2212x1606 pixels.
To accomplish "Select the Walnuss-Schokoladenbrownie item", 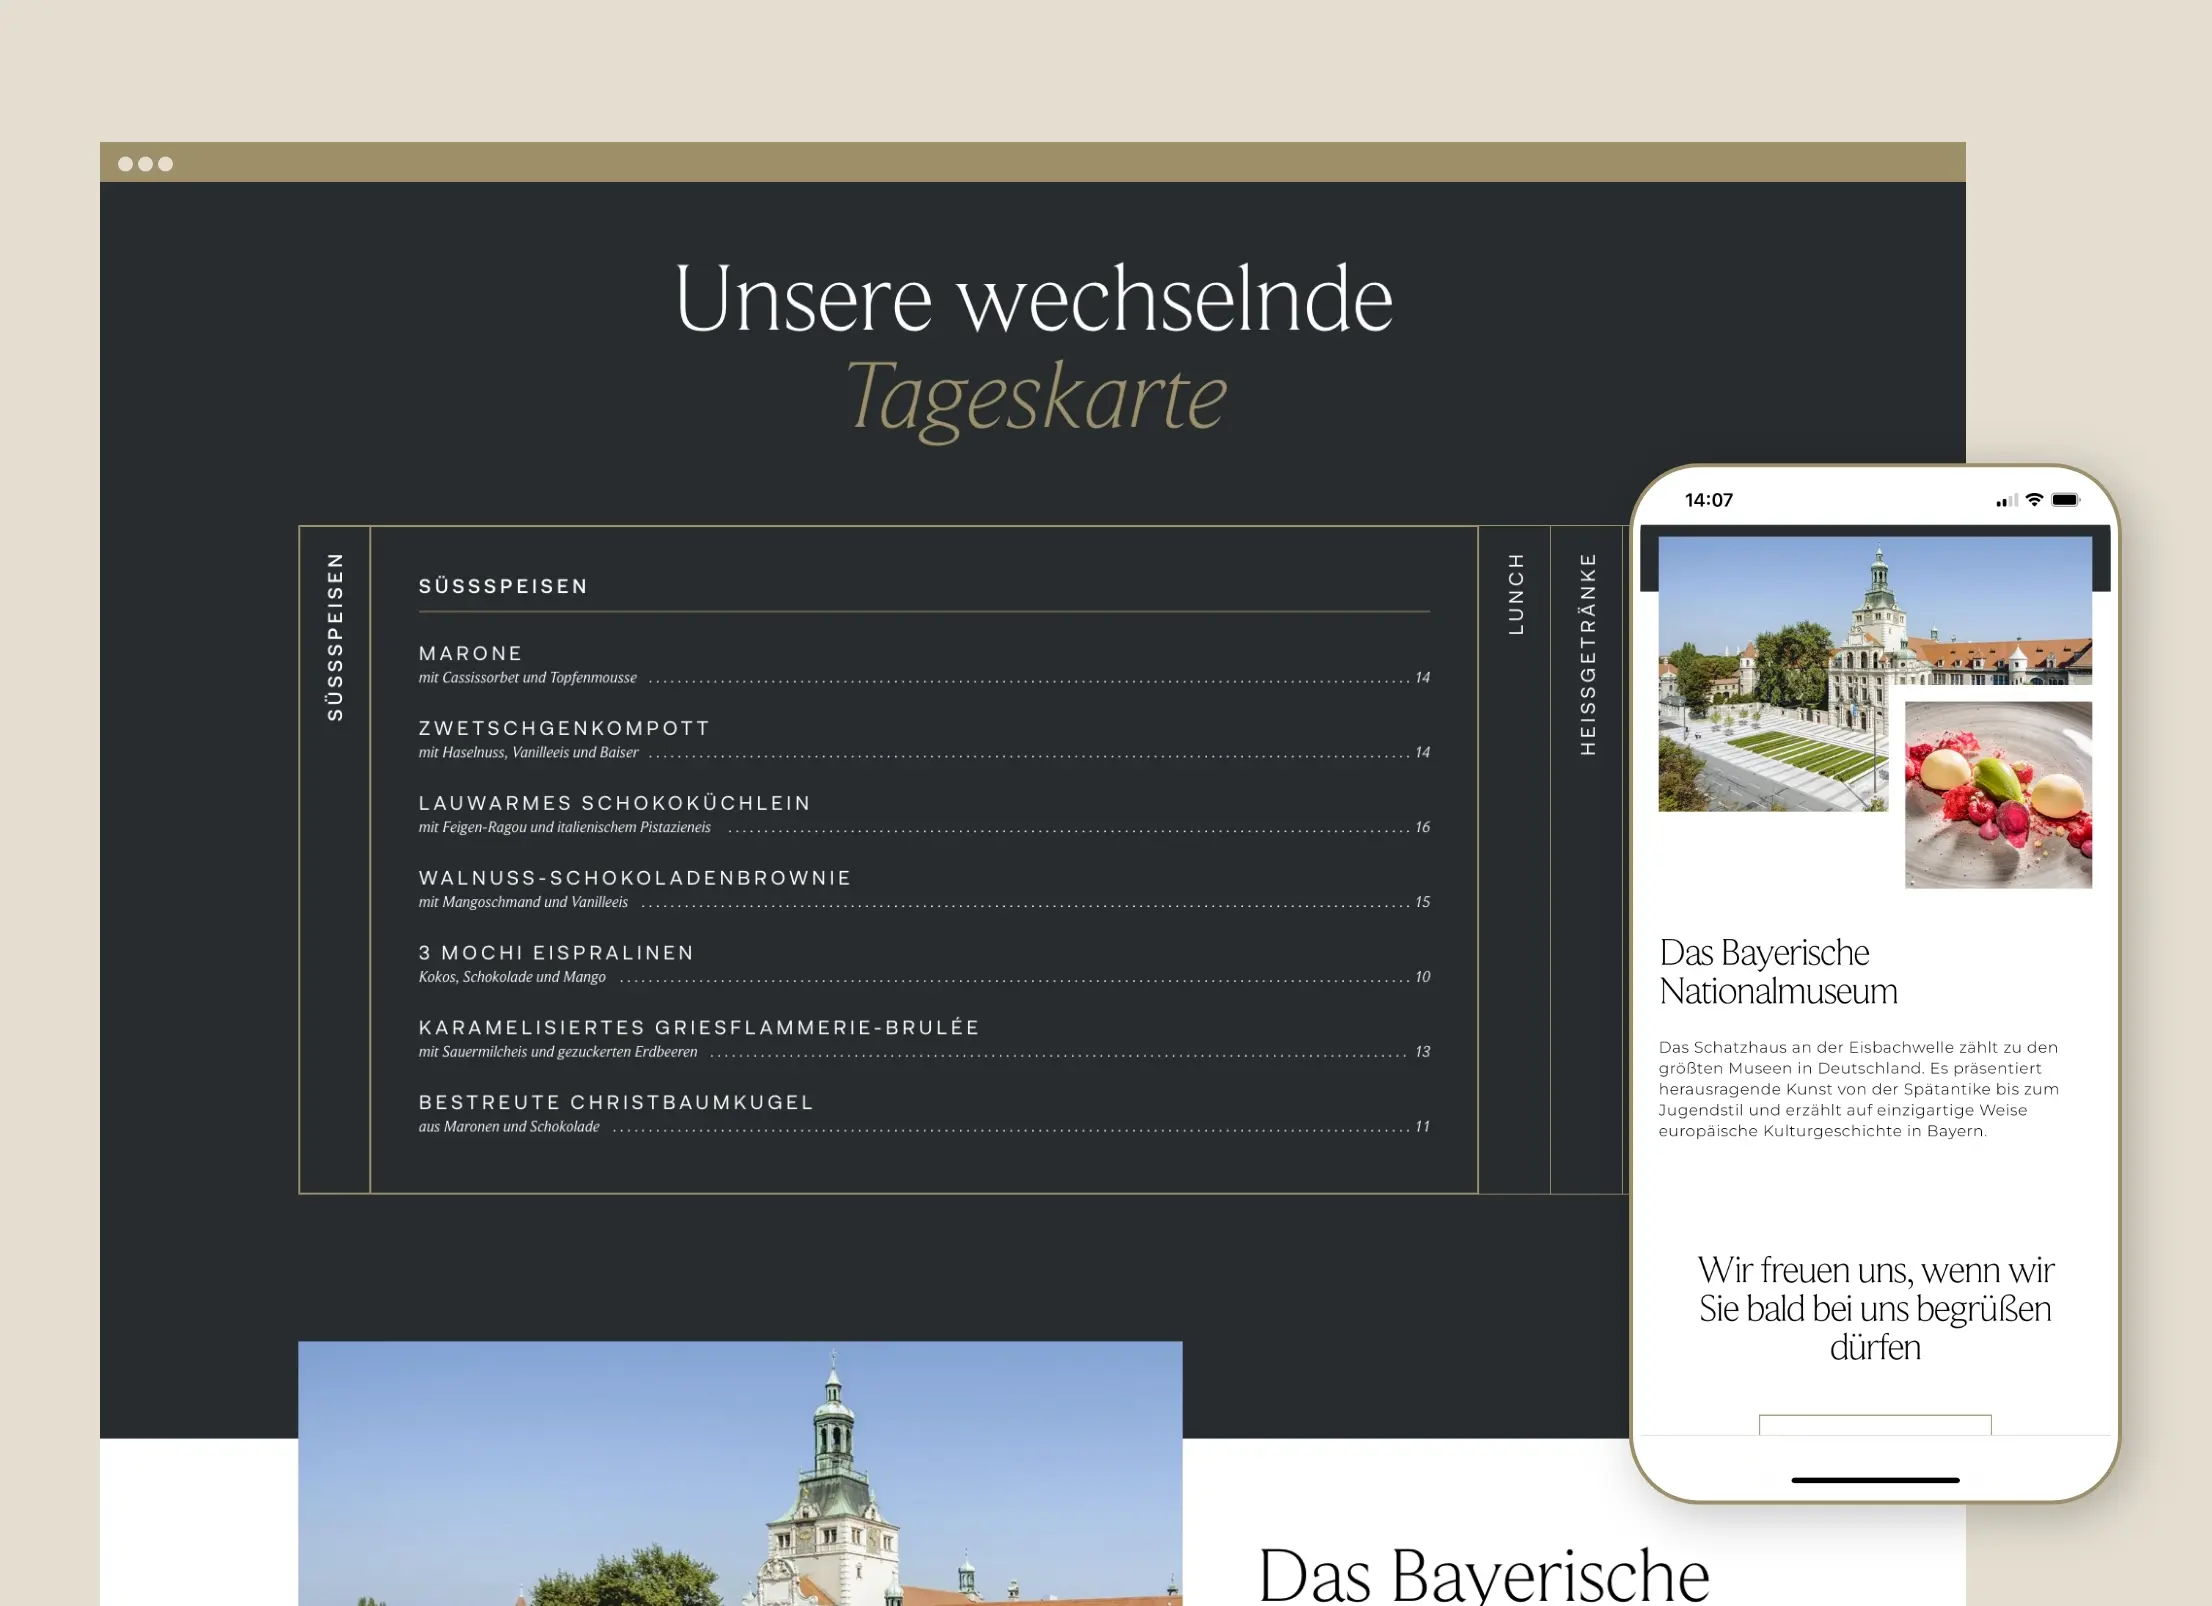I will pos(634,878).
